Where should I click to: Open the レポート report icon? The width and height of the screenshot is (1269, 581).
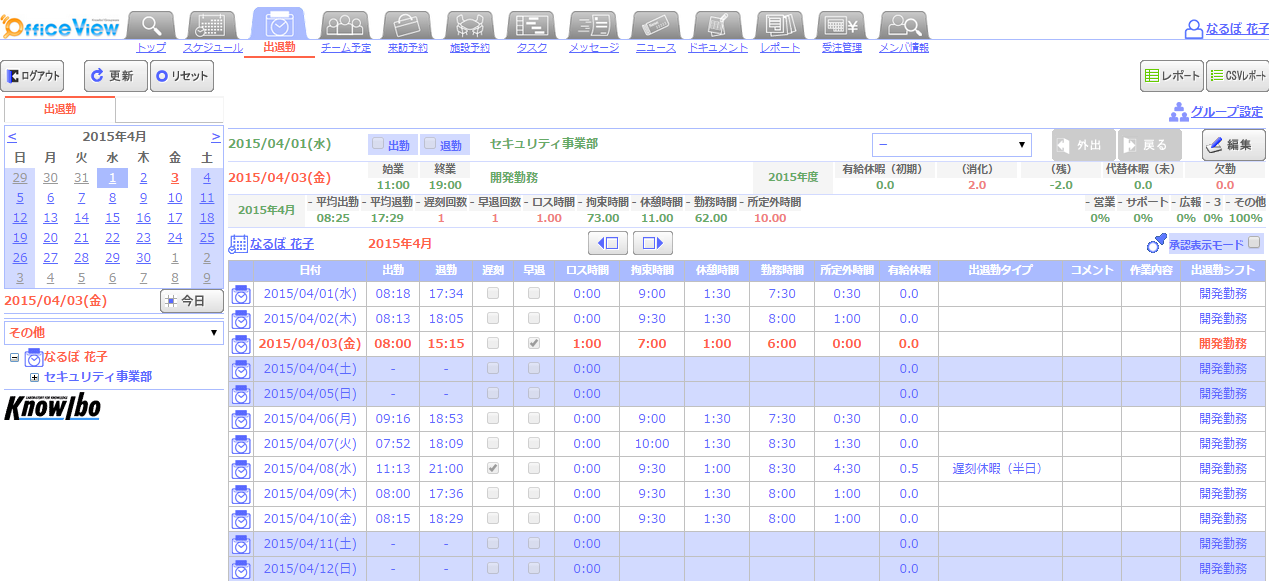coord(780,24)
